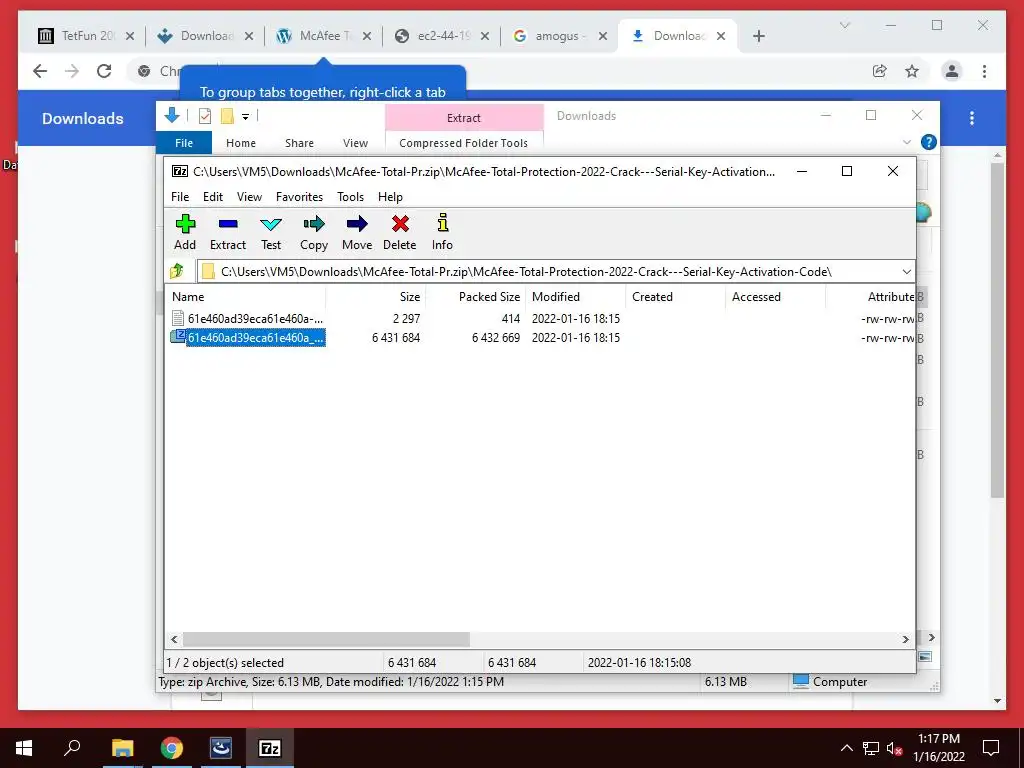Screen dimensions: 1024x768
Task: Sort files by the Modified column
Action: (x=575, y=296)
